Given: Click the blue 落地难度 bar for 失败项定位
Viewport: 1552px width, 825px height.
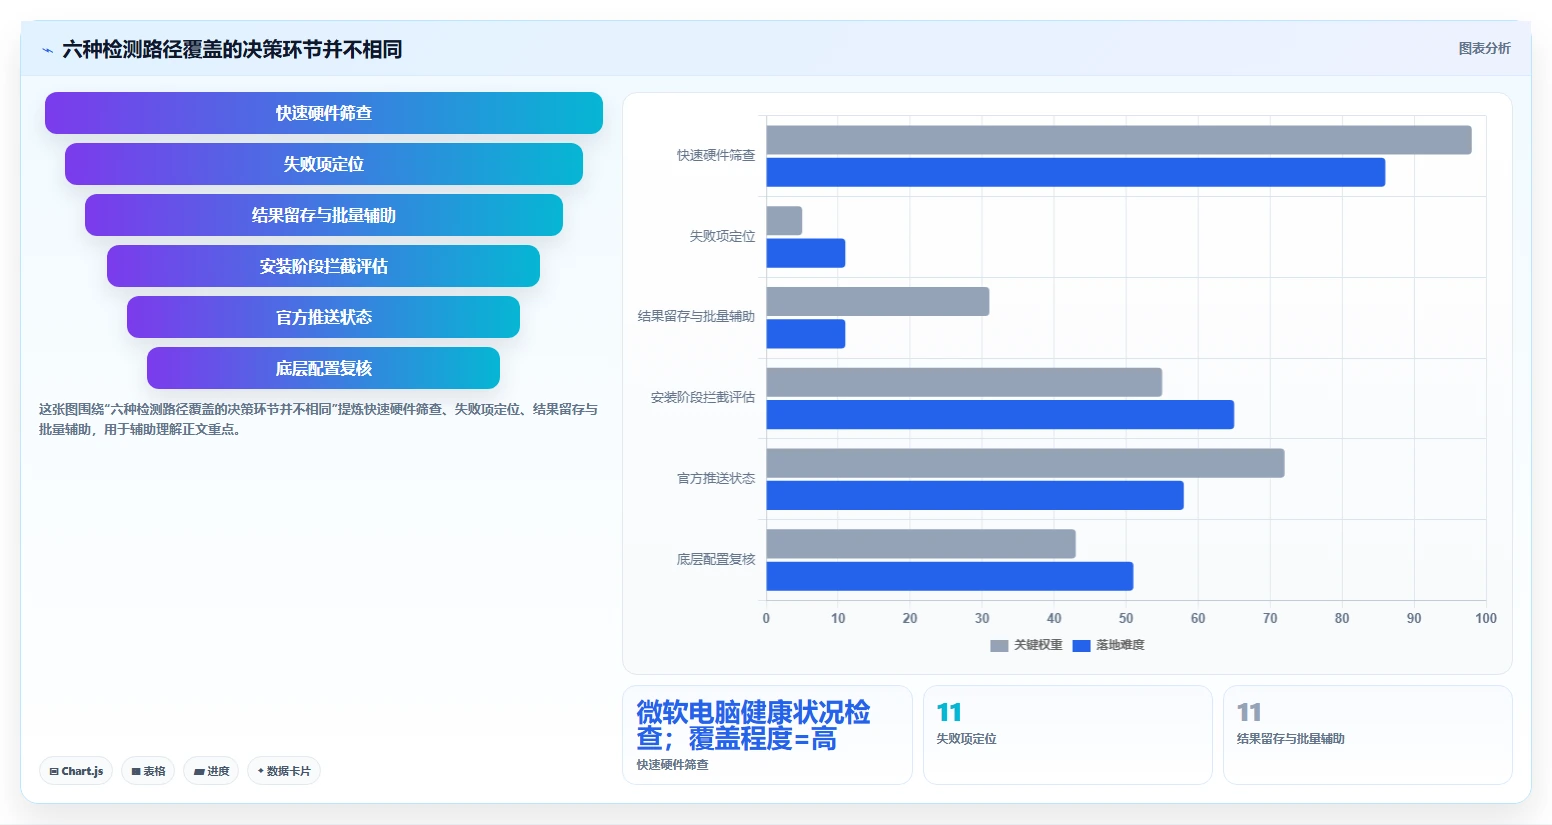Looking at the screenshot, I should pos(806,253).
